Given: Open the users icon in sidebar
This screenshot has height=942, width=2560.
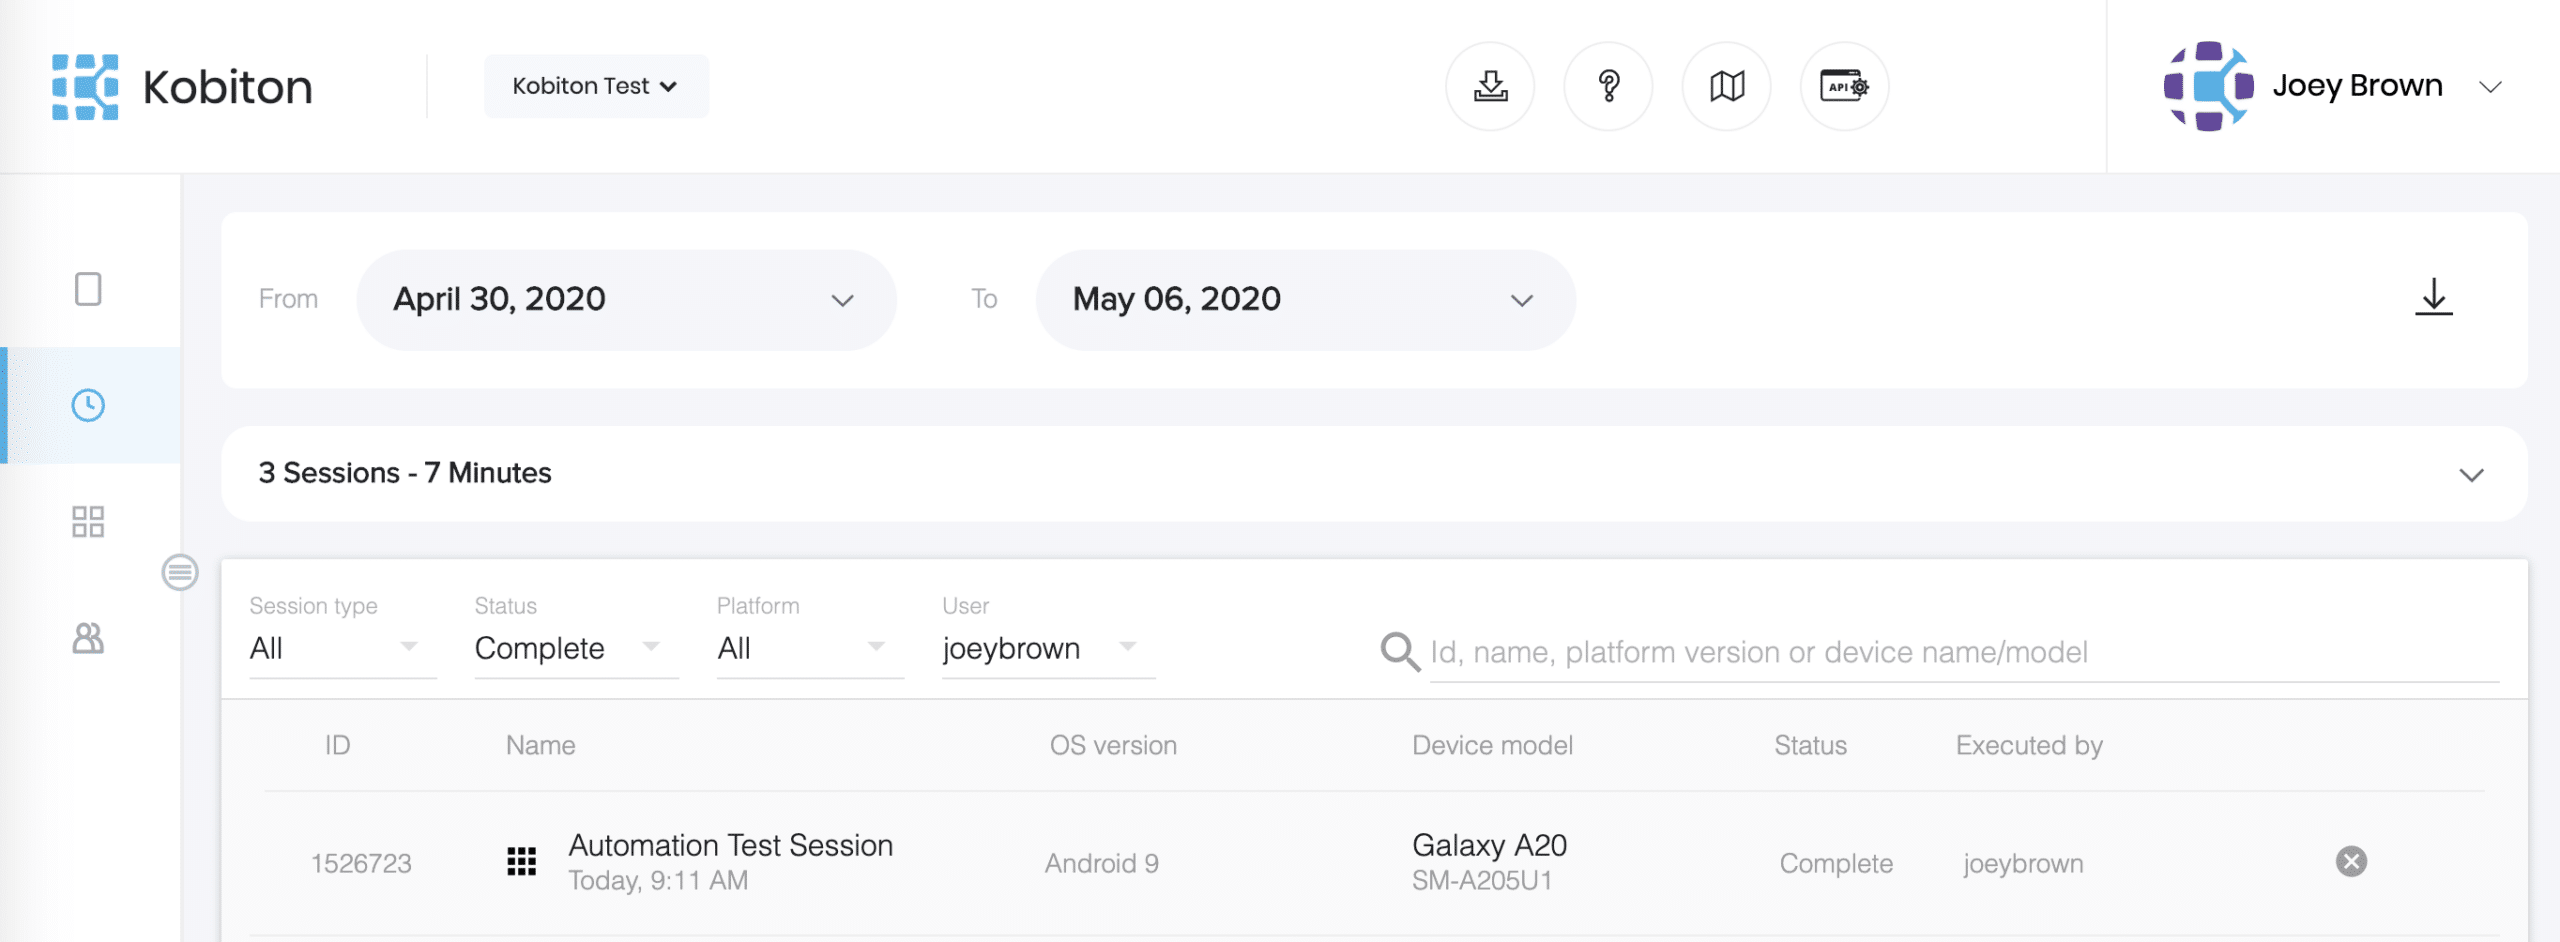Looking at the screenshot, I should click(x=88, y=638).
